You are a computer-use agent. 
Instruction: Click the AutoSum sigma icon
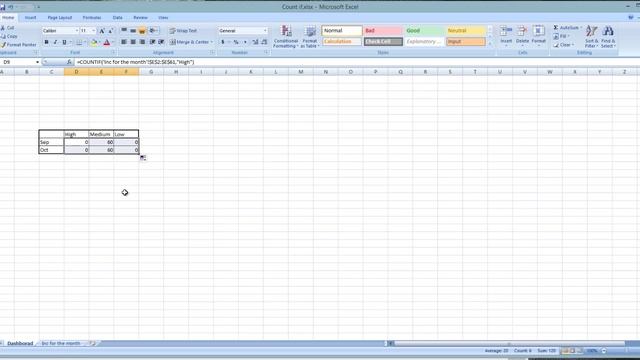tap(556, 27)
